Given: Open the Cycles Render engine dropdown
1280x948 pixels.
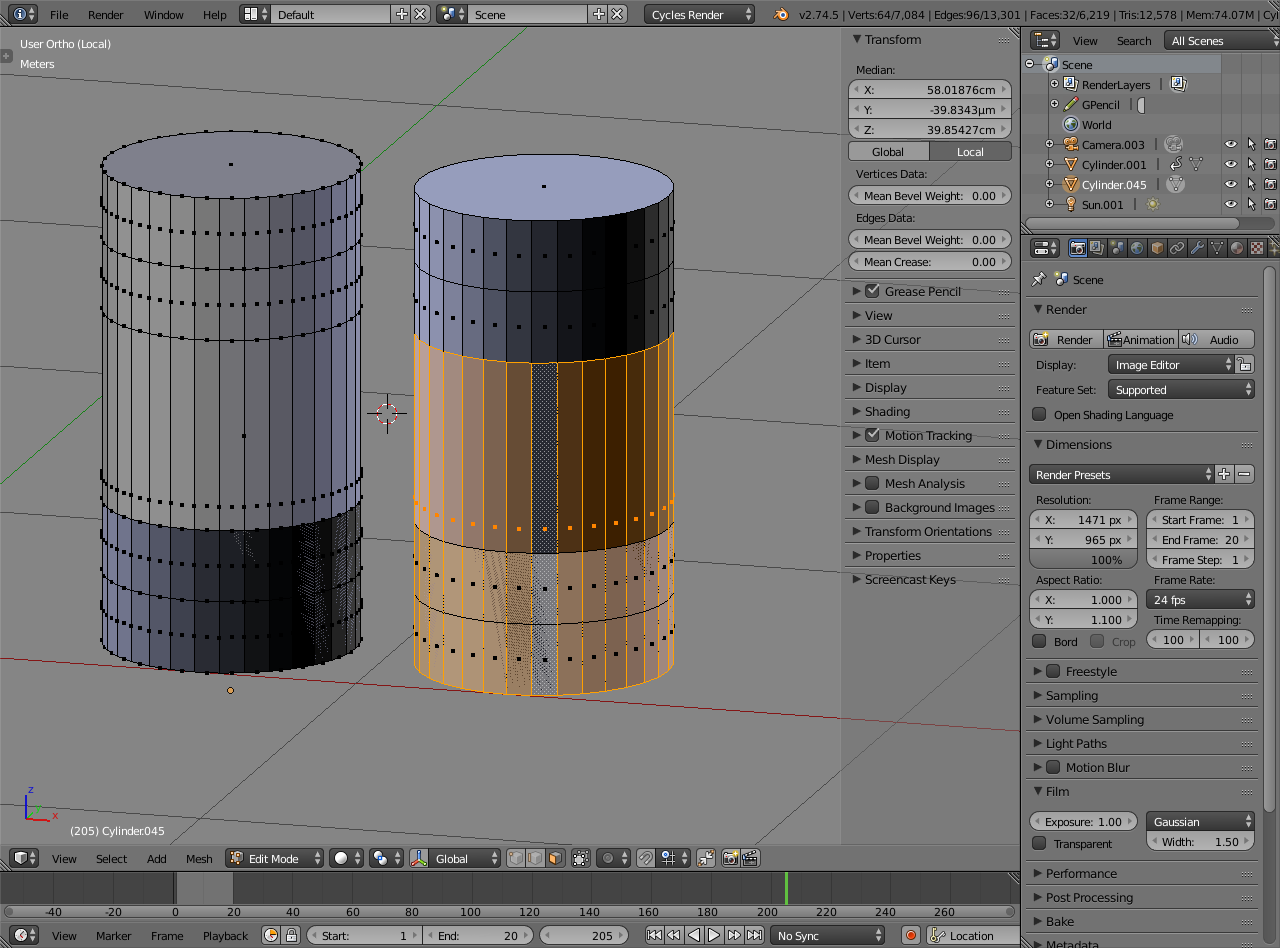Looking at the screenshot, I should coord(700,15).
